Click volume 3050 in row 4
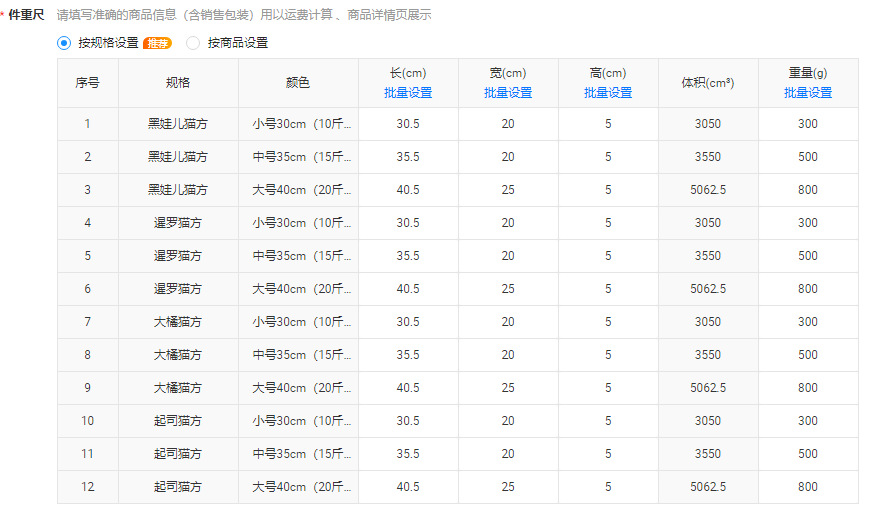 pyautogui.click(x=708, y=223)
